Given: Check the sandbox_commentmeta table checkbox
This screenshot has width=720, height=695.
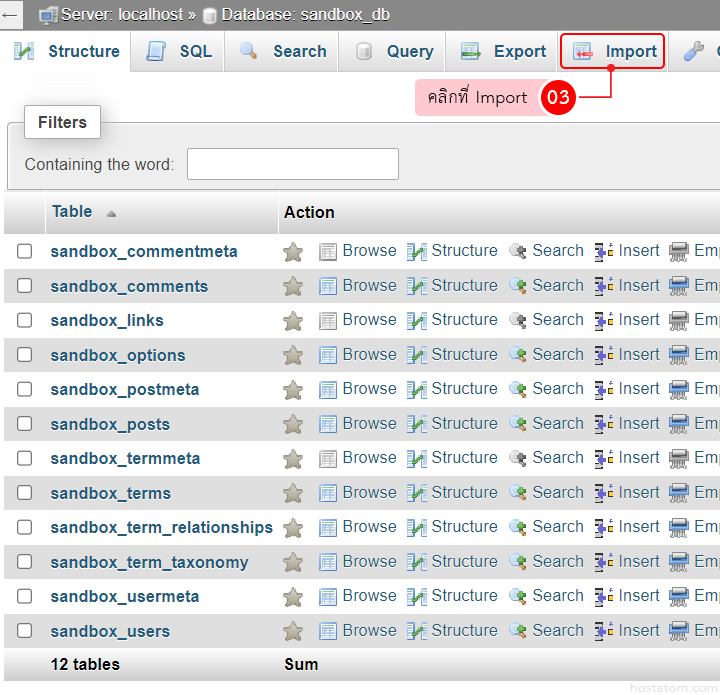Looking at the screenshot, I should (25, 252).
